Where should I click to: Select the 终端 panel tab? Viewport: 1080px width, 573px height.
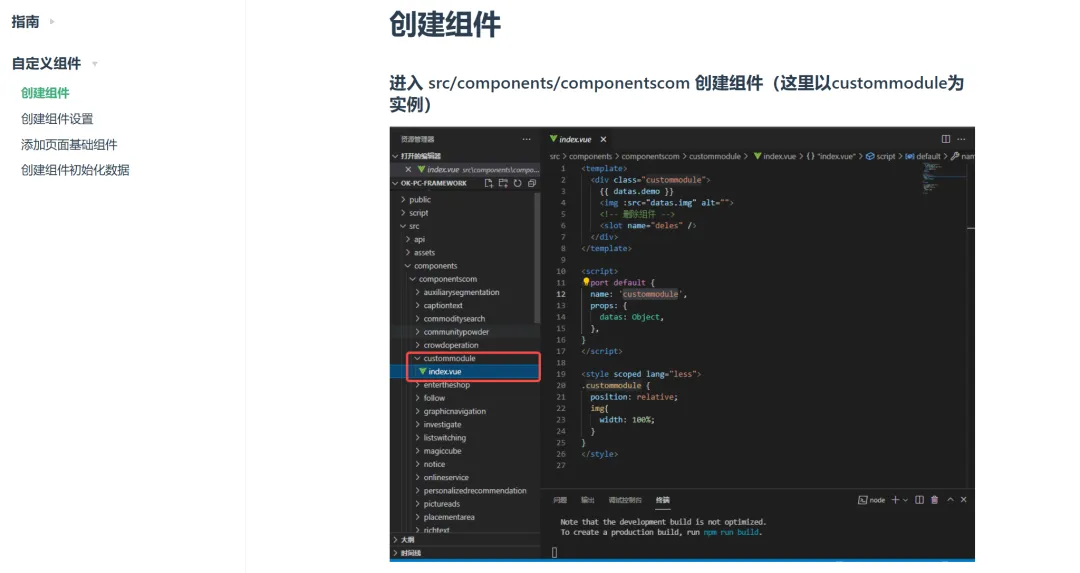[x=663, y=500]
